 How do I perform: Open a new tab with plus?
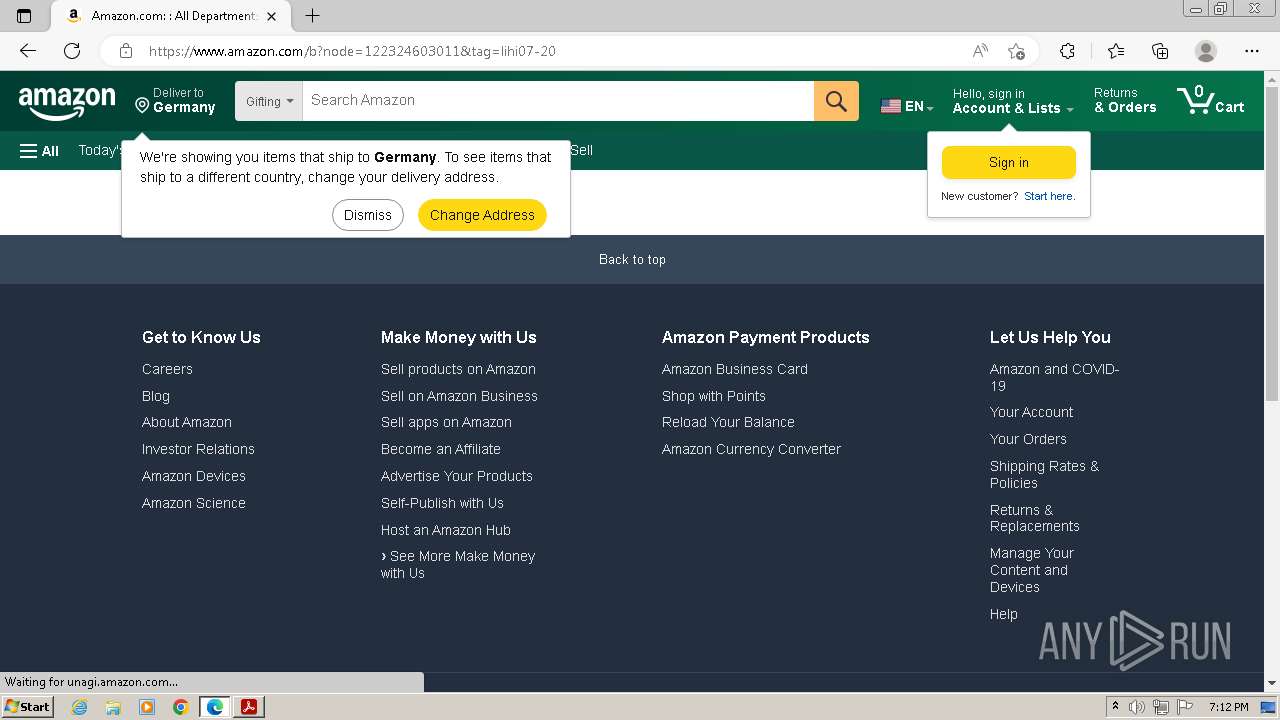312,16
